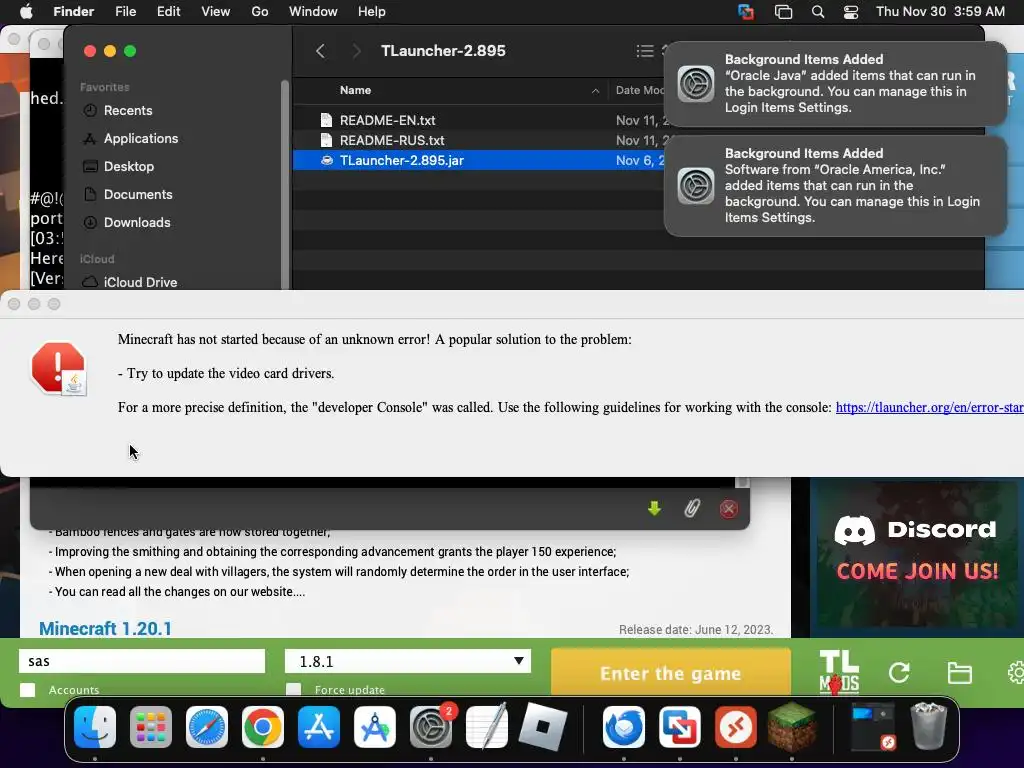Image resolution: width=1024 pixels, height=768 pixels.
Task: Sort files by the Name column header
Action: point(355,90)
